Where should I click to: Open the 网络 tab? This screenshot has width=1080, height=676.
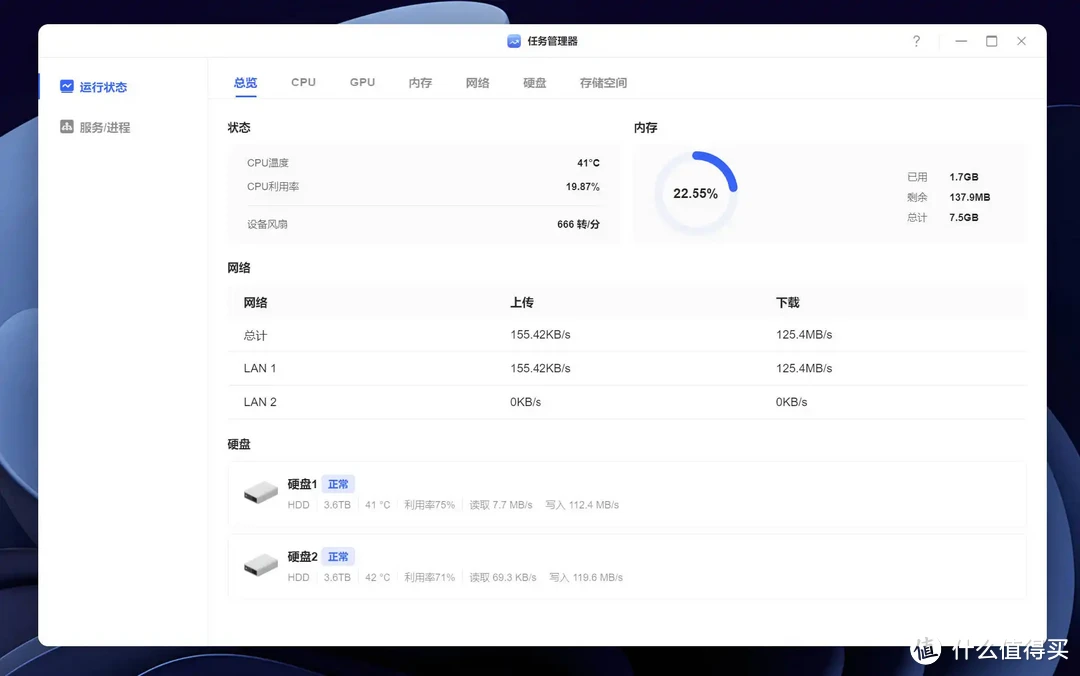(478, 82)
